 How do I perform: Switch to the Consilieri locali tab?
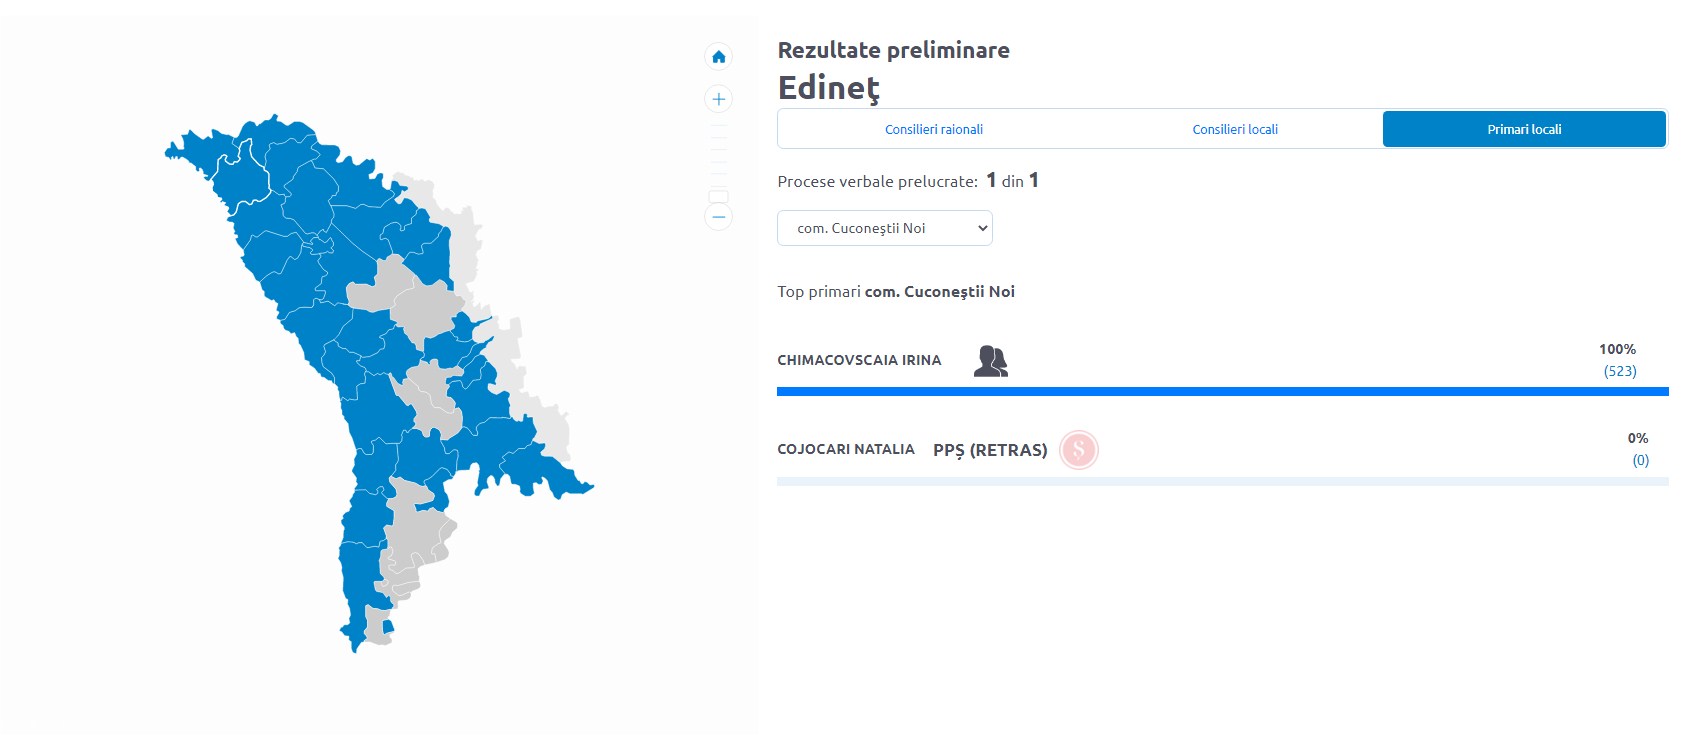click(x=1235, y=129)
